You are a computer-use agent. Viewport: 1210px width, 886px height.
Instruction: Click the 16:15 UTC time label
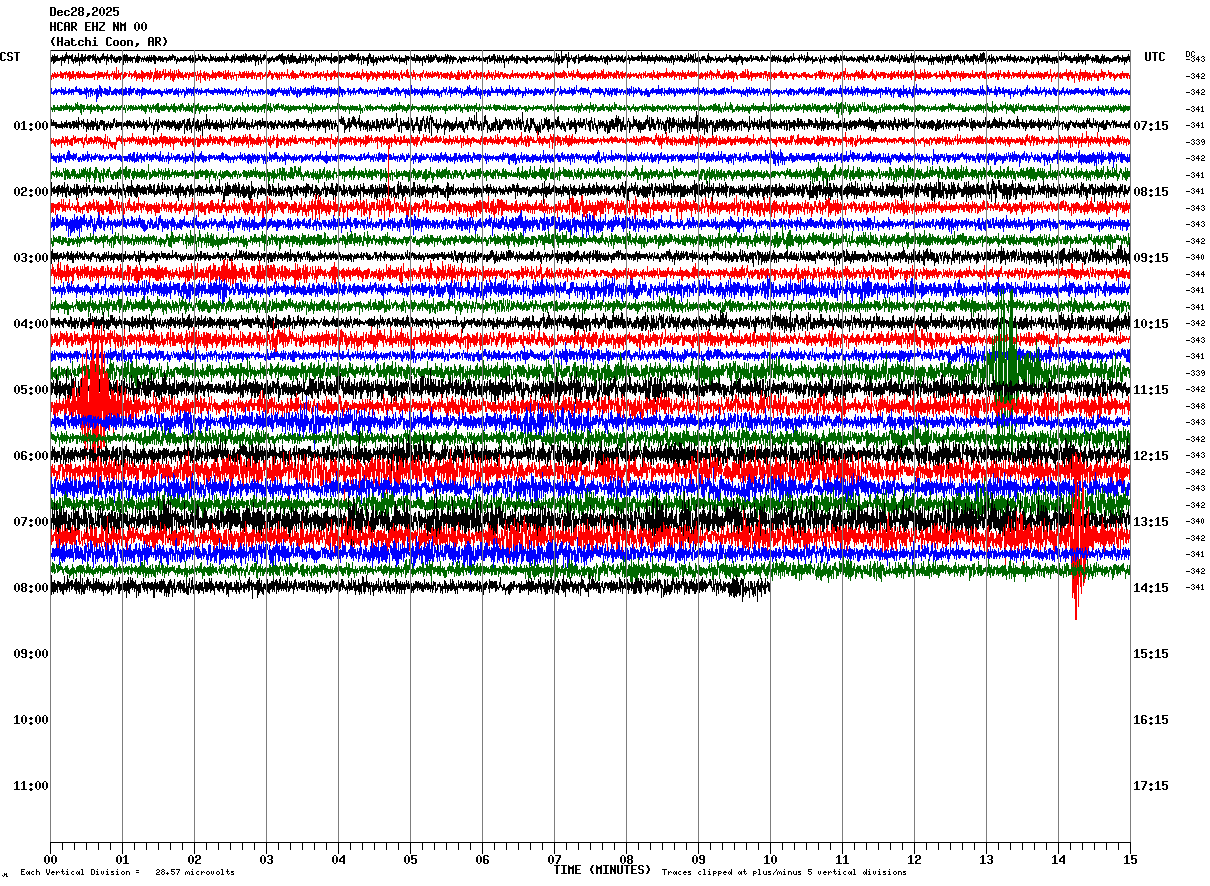coord(1152,720)
